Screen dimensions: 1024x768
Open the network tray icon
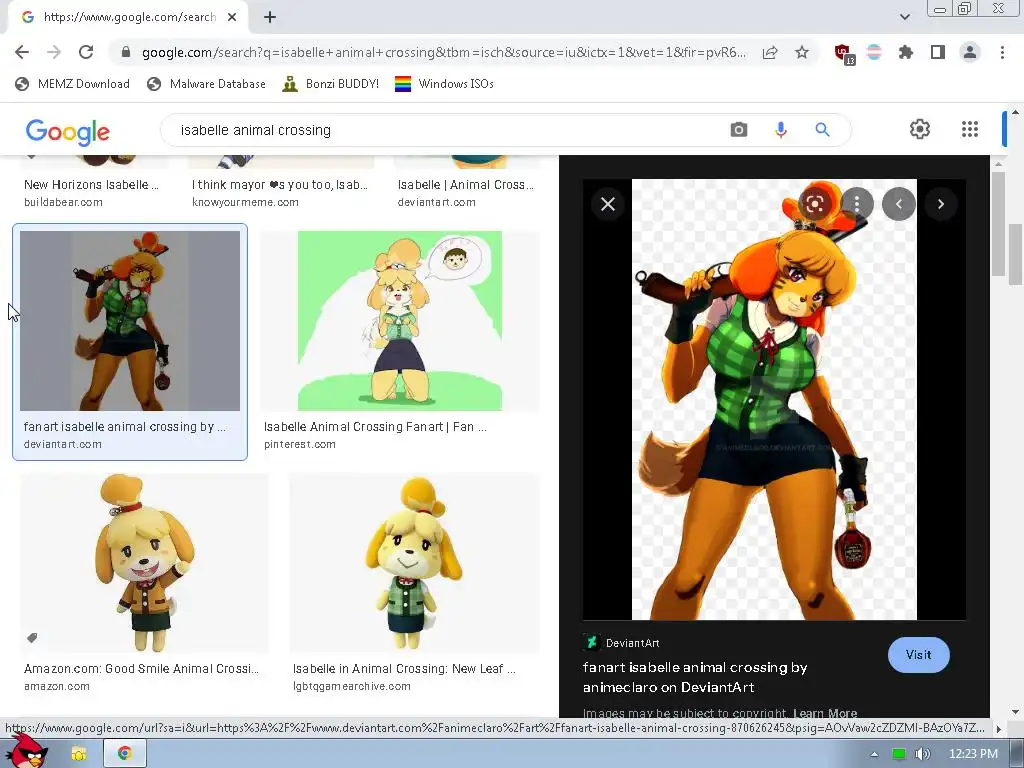[x=899, y=754]
